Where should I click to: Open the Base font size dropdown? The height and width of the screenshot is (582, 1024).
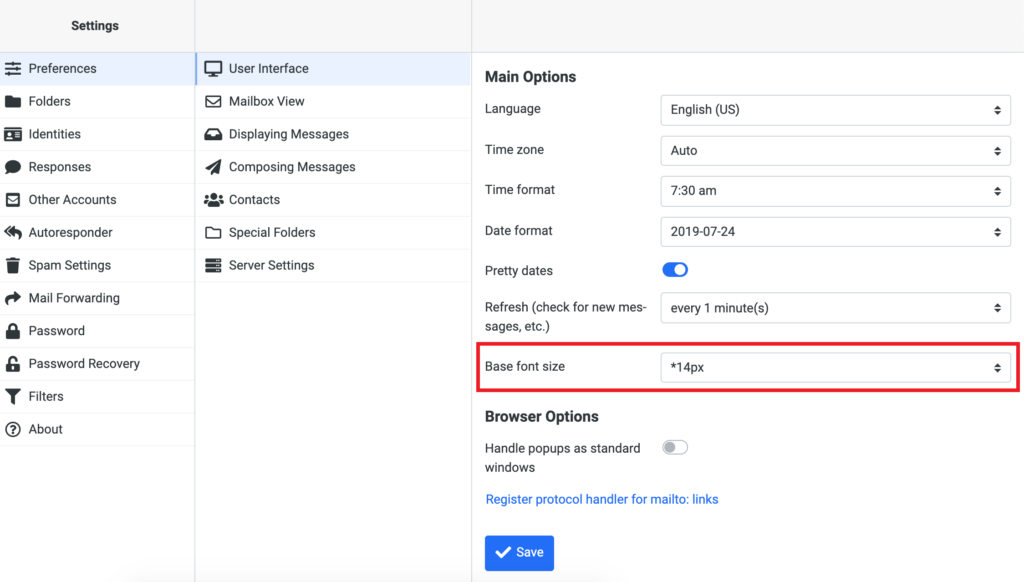[x=835, y=367]
